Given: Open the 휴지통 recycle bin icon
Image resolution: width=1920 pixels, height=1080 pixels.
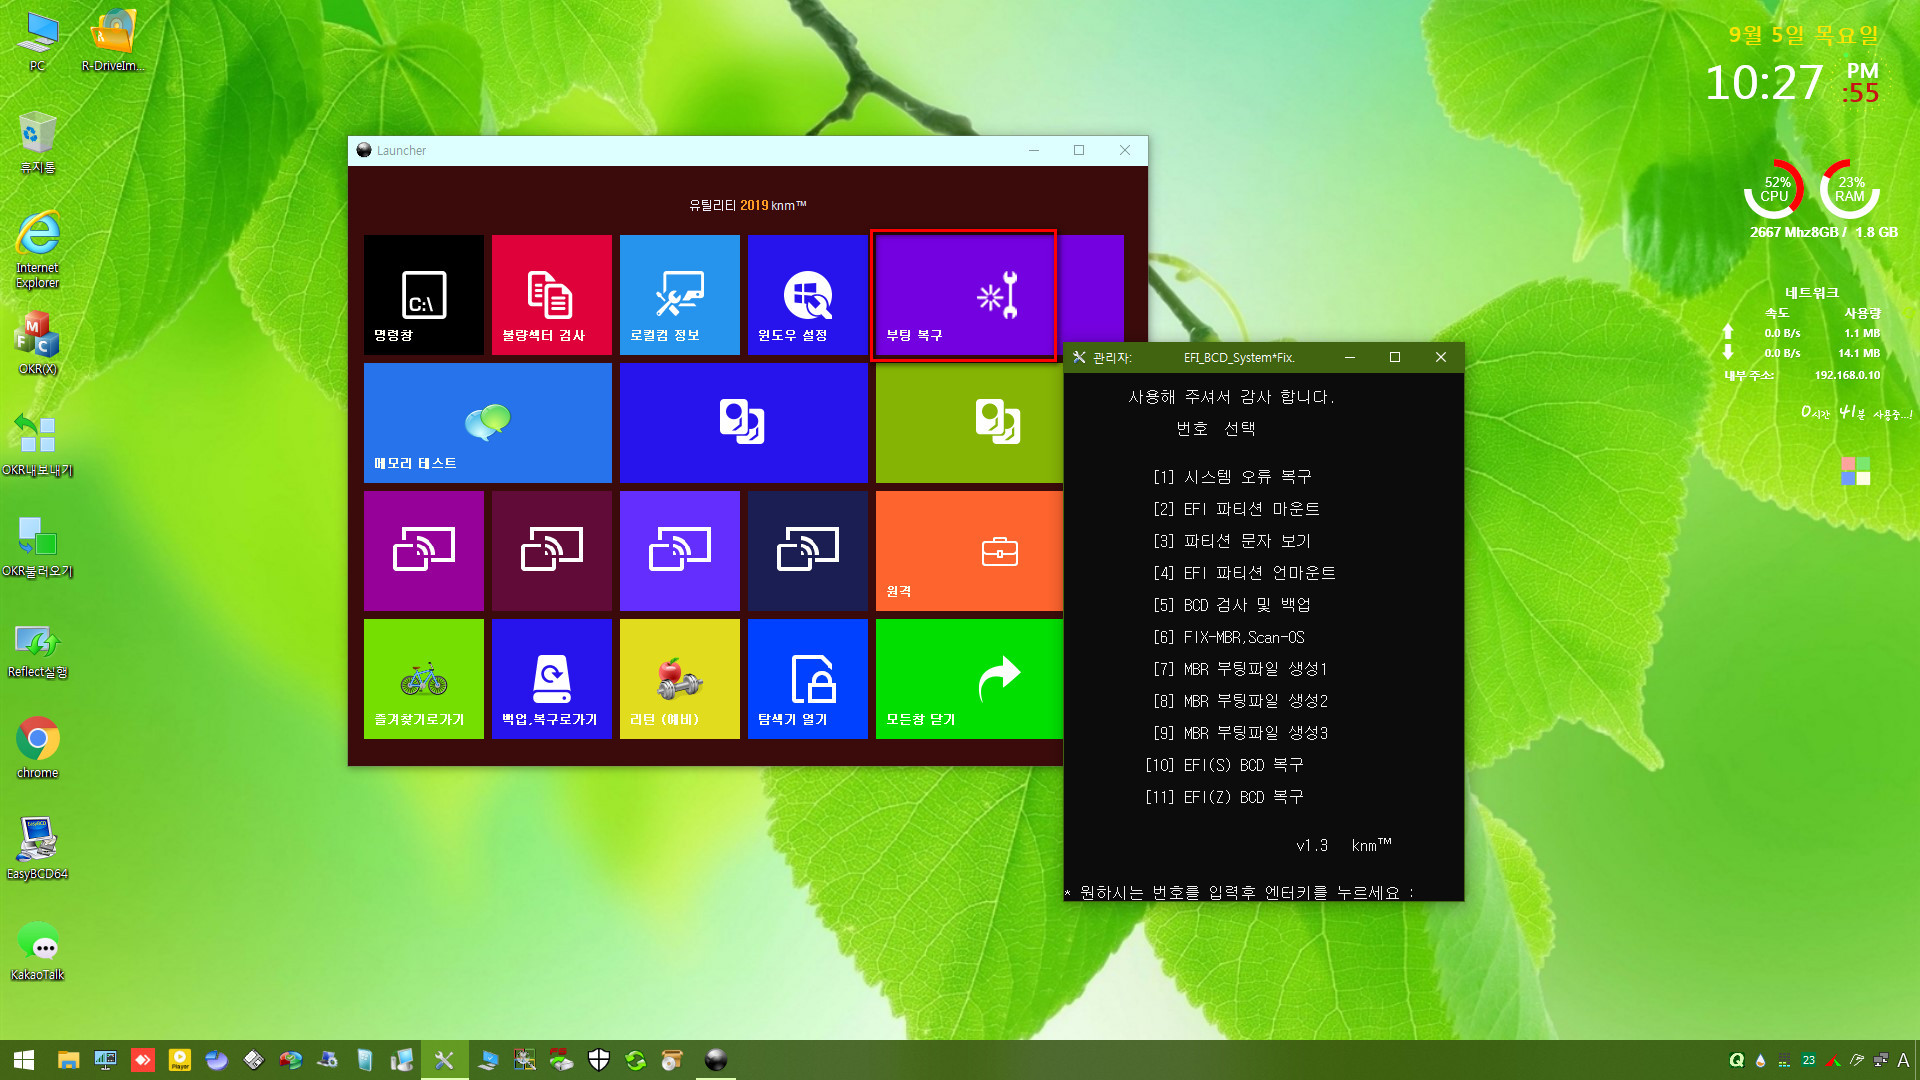Looking at the screenshot, I should coord(37,143).
